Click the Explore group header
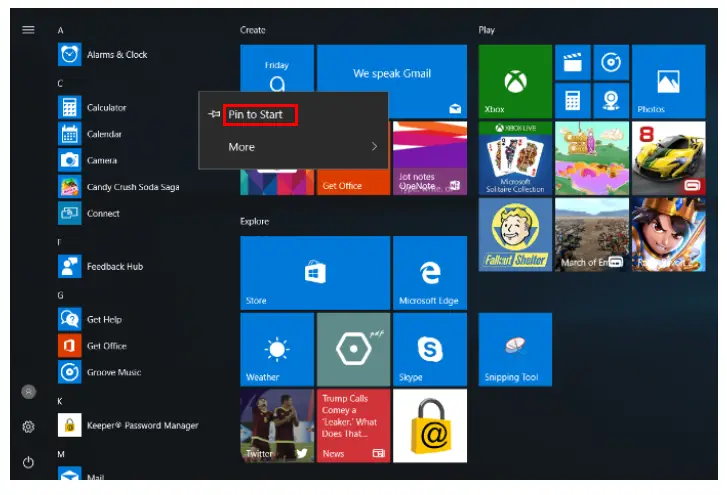 point(255,222)
